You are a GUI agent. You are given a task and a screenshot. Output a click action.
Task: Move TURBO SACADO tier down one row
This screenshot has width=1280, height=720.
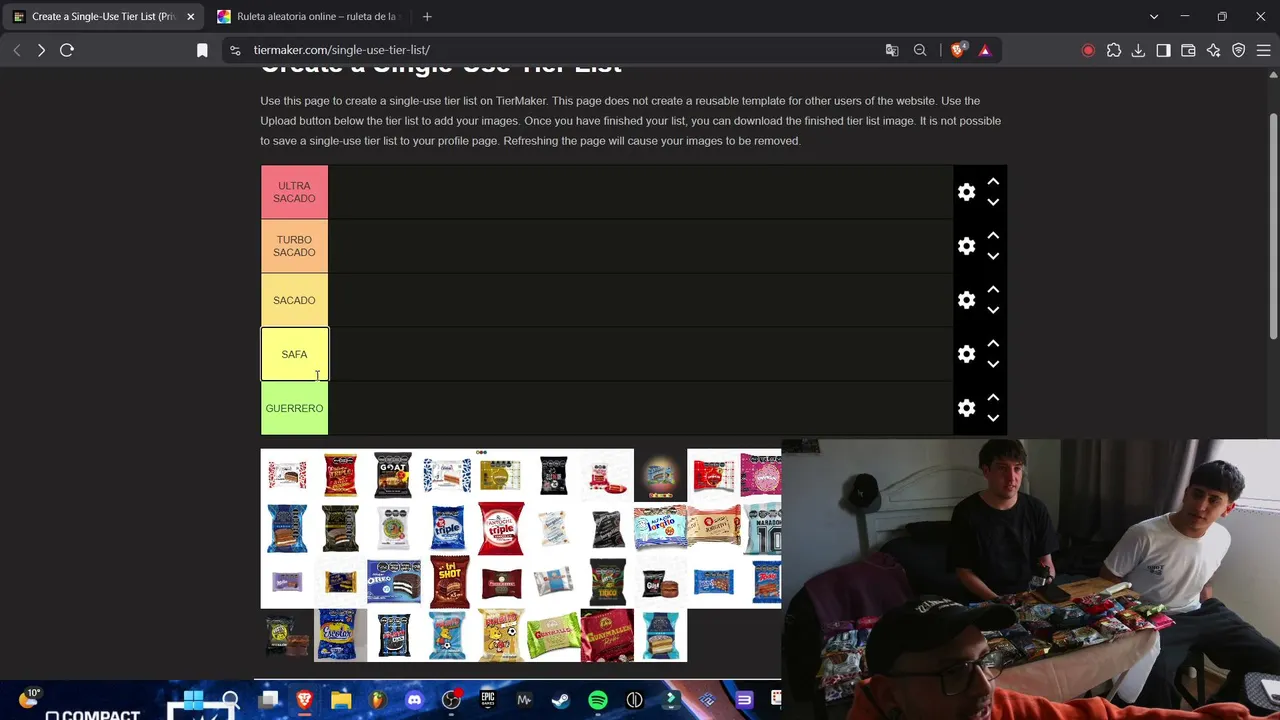pos(993,256)
